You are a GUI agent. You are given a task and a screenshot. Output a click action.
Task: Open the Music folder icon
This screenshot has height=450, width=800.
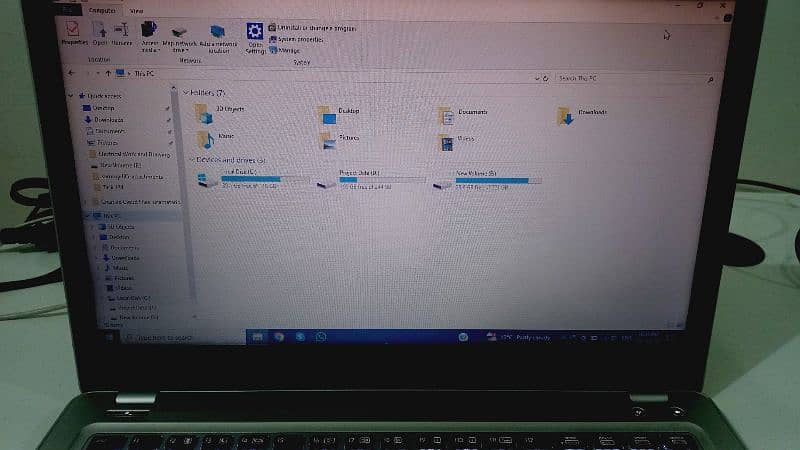click(205, 138)
